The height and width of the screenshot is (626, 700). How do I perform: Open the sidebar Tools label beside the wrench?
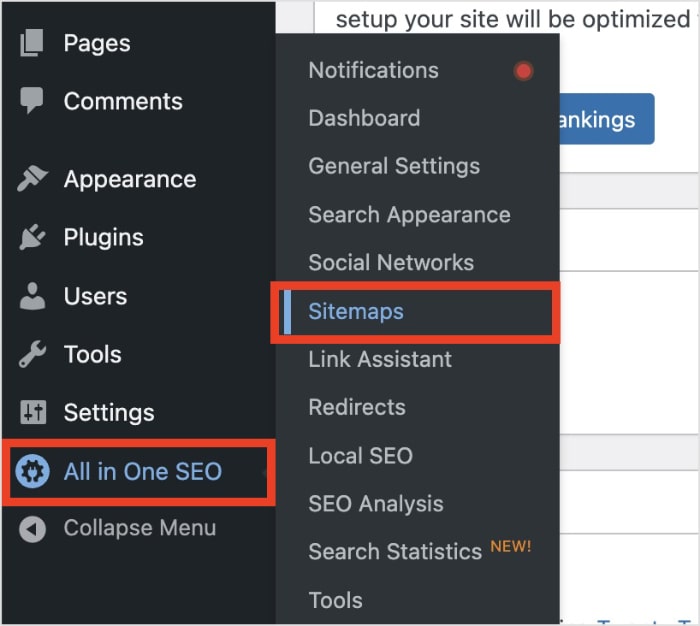[x=93, y=355]
